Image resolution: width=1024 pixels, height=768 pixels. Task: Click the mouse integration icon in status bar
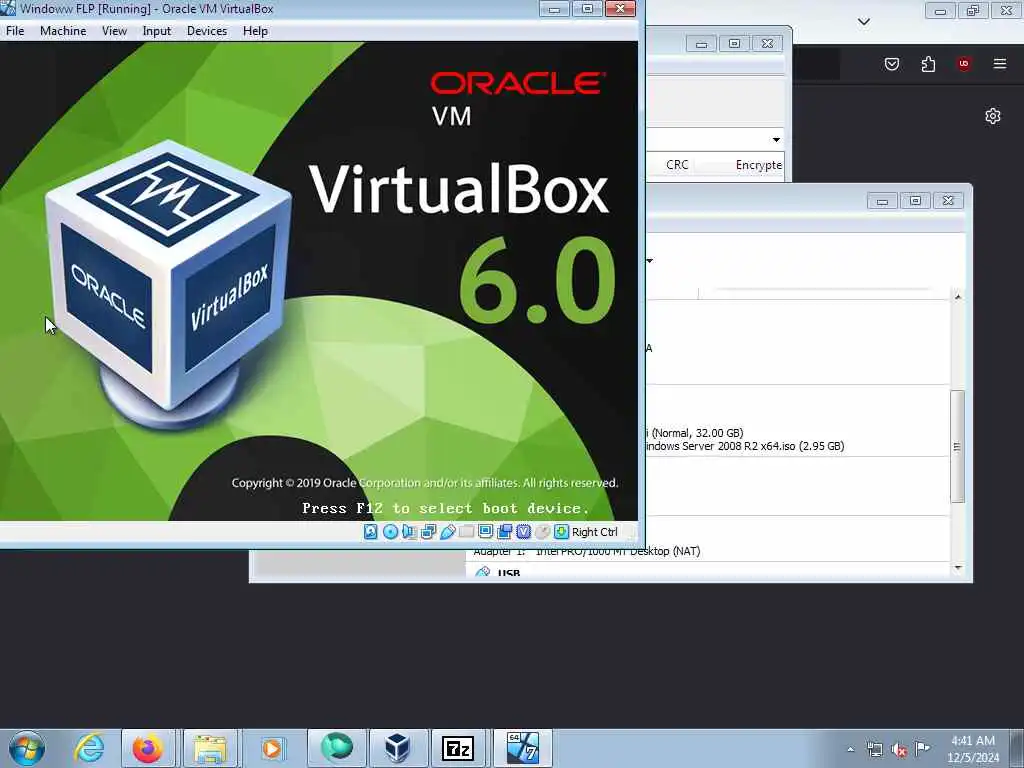pos(543,532)
